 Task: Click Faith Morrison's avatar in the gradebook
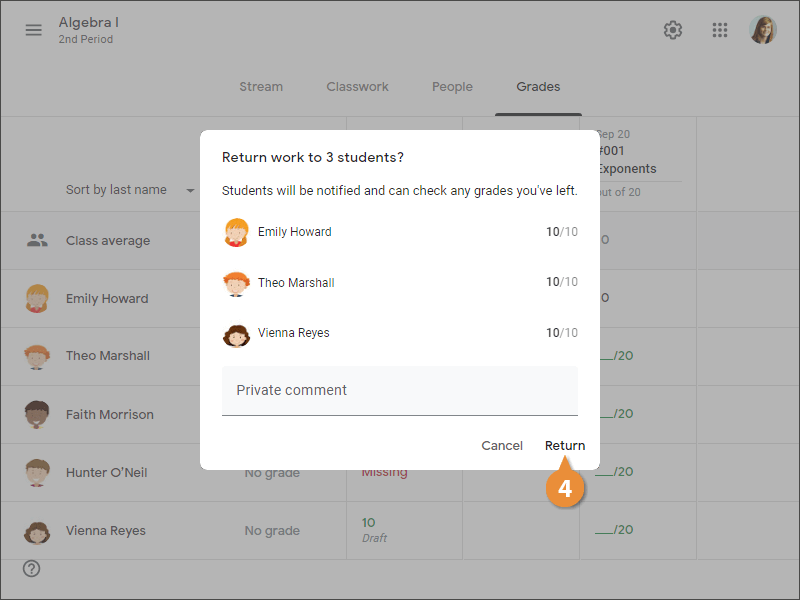[37, 414]
